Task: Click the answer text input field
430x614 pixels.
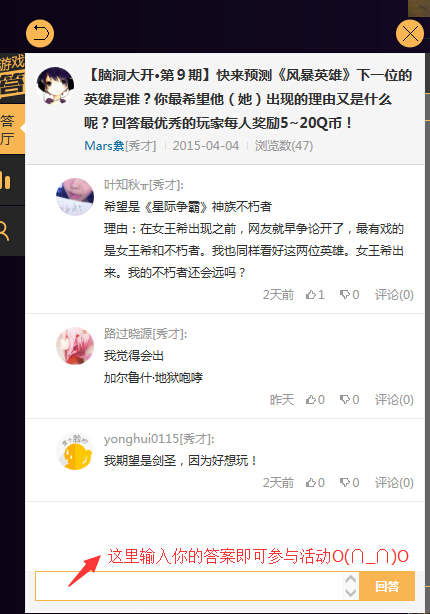Action: click(189, 586)
